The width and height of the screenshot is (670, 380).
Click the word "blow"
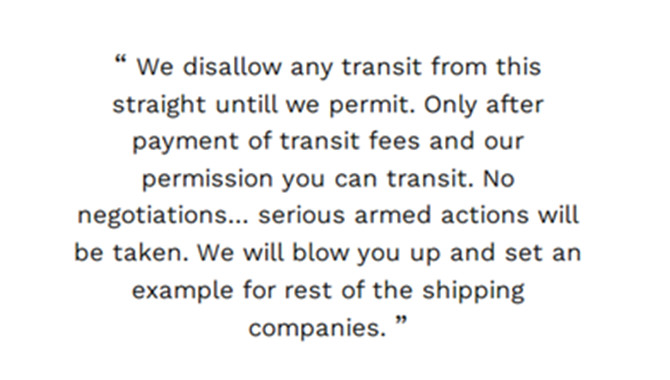(x=320, y=253)
